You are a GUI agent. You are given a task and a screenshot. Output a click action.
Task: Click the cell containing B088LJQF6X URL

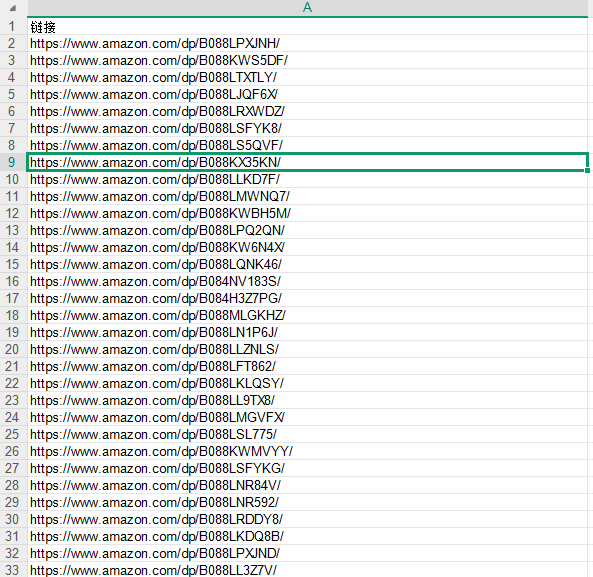[307, 95]
